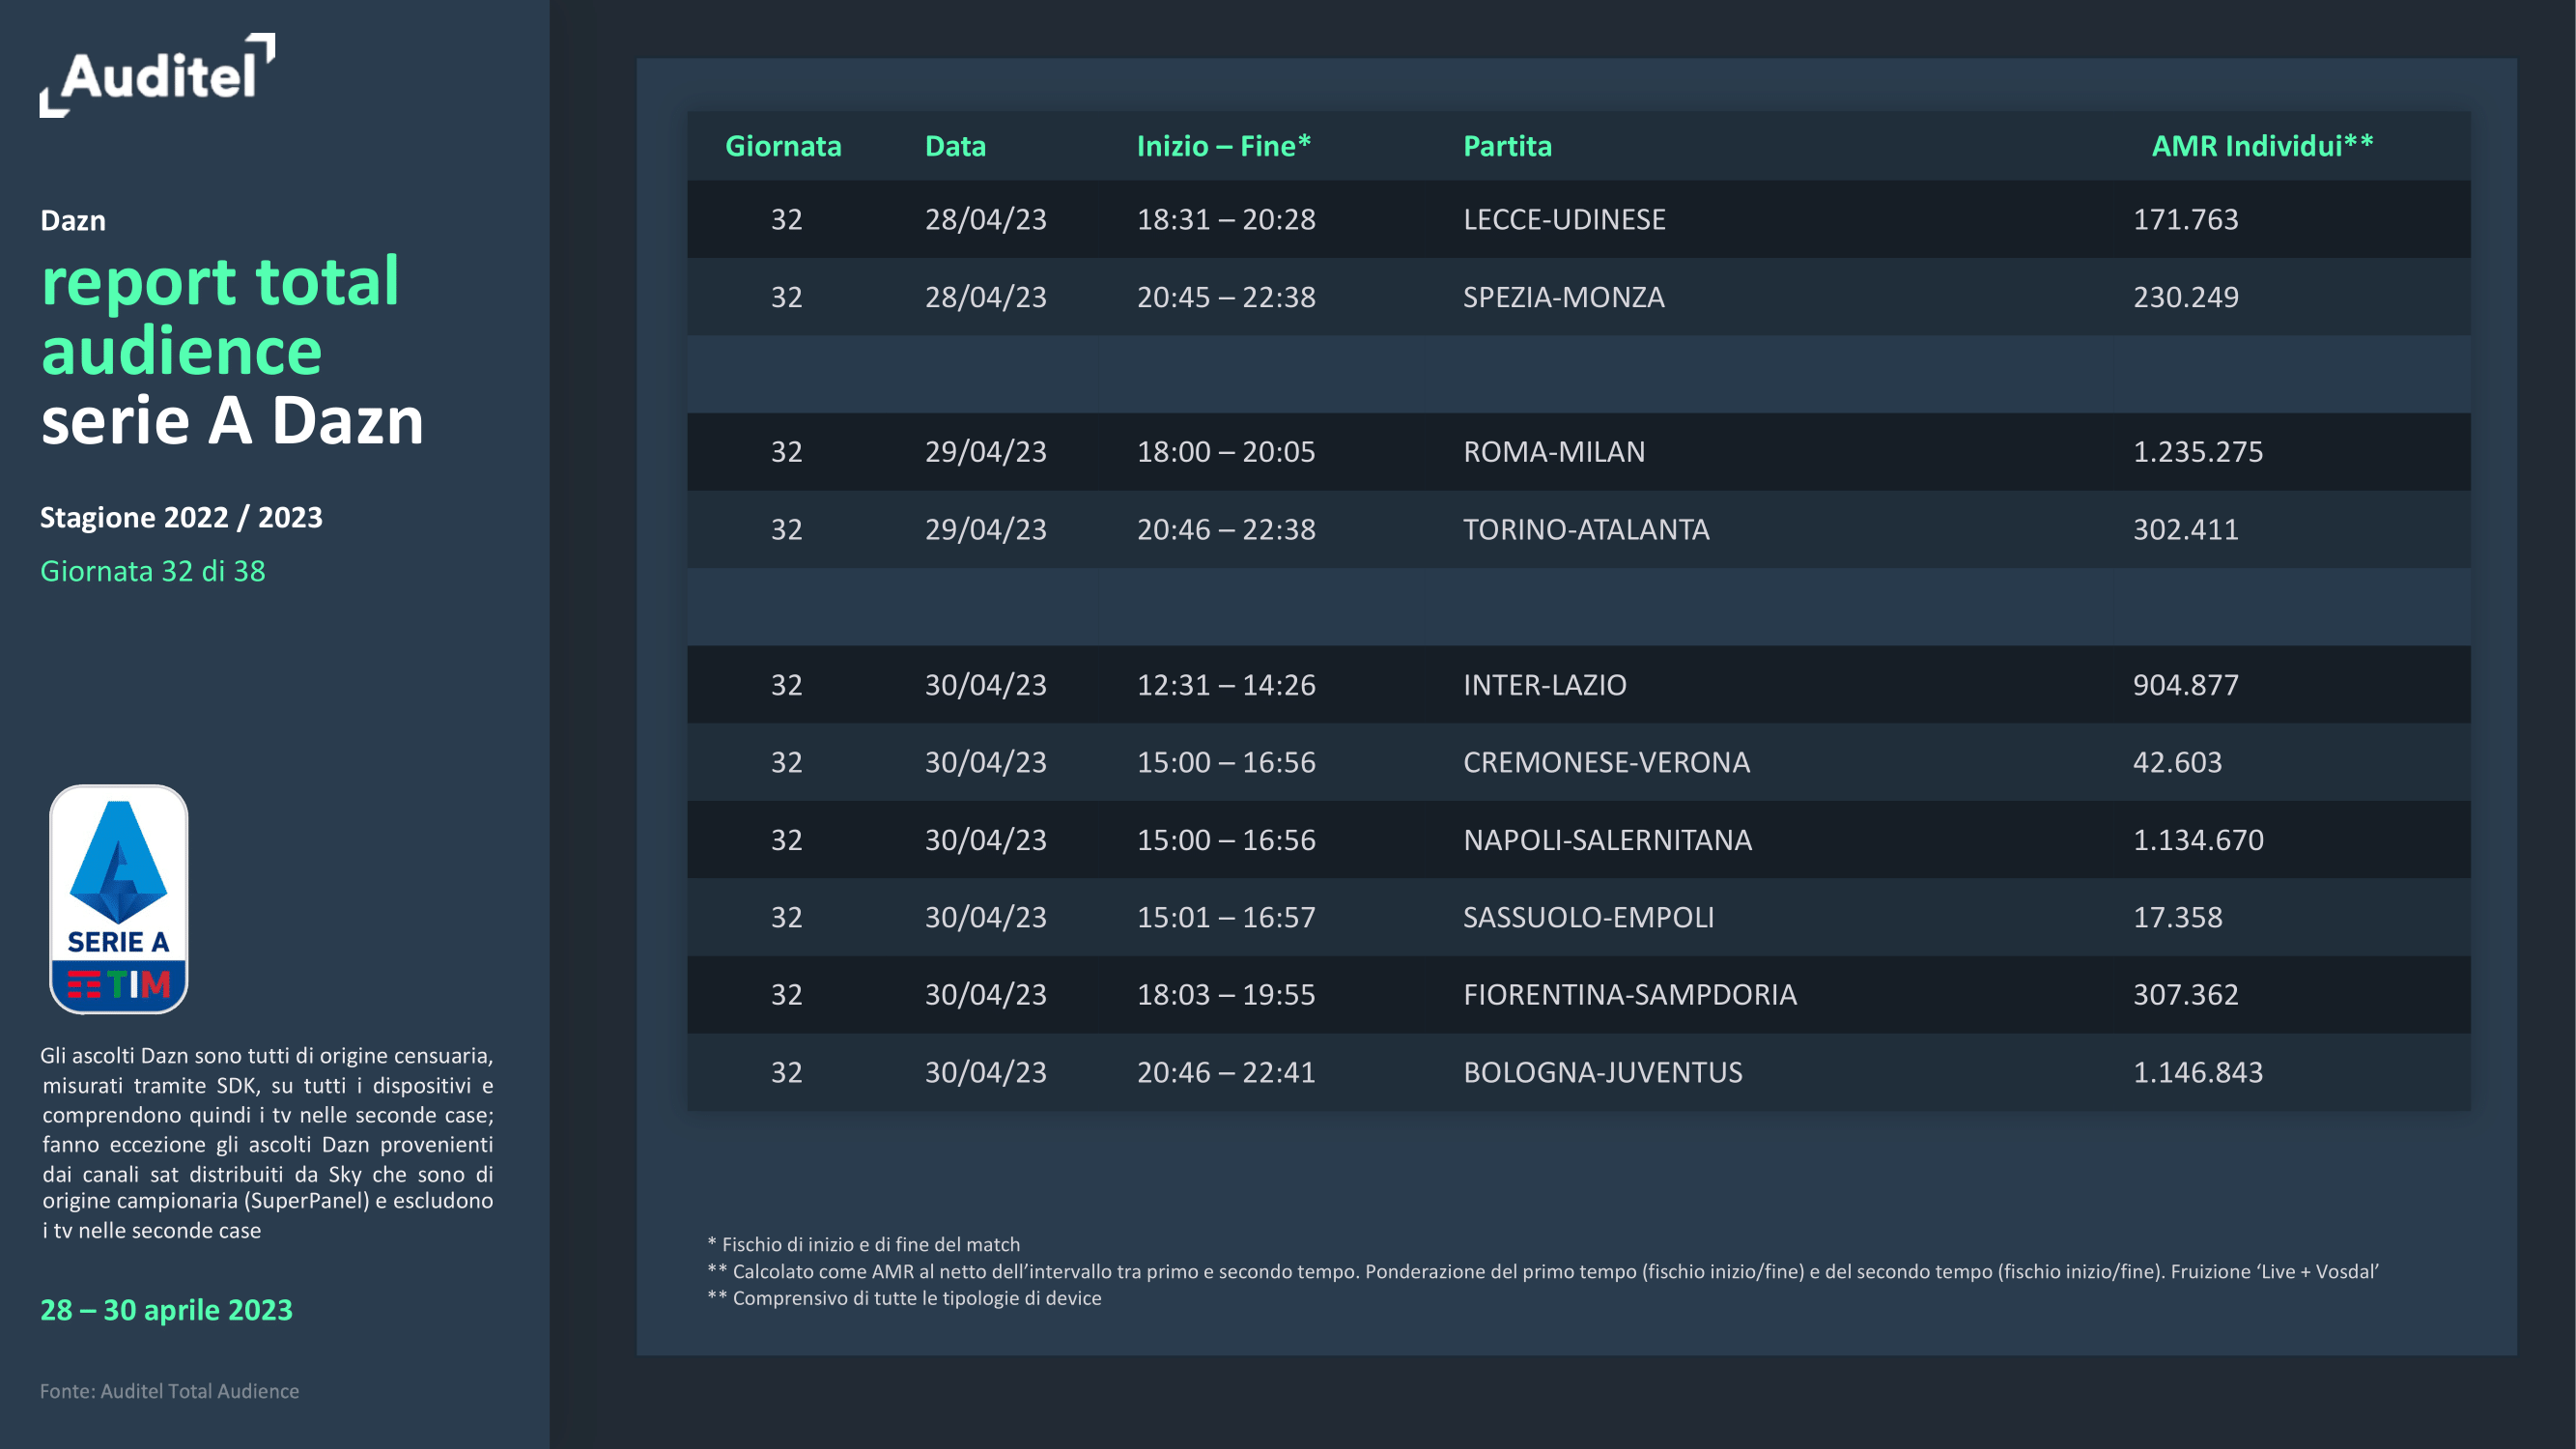Select the 'Giornata' column header

pyautogui.click(x=783, y=146)
